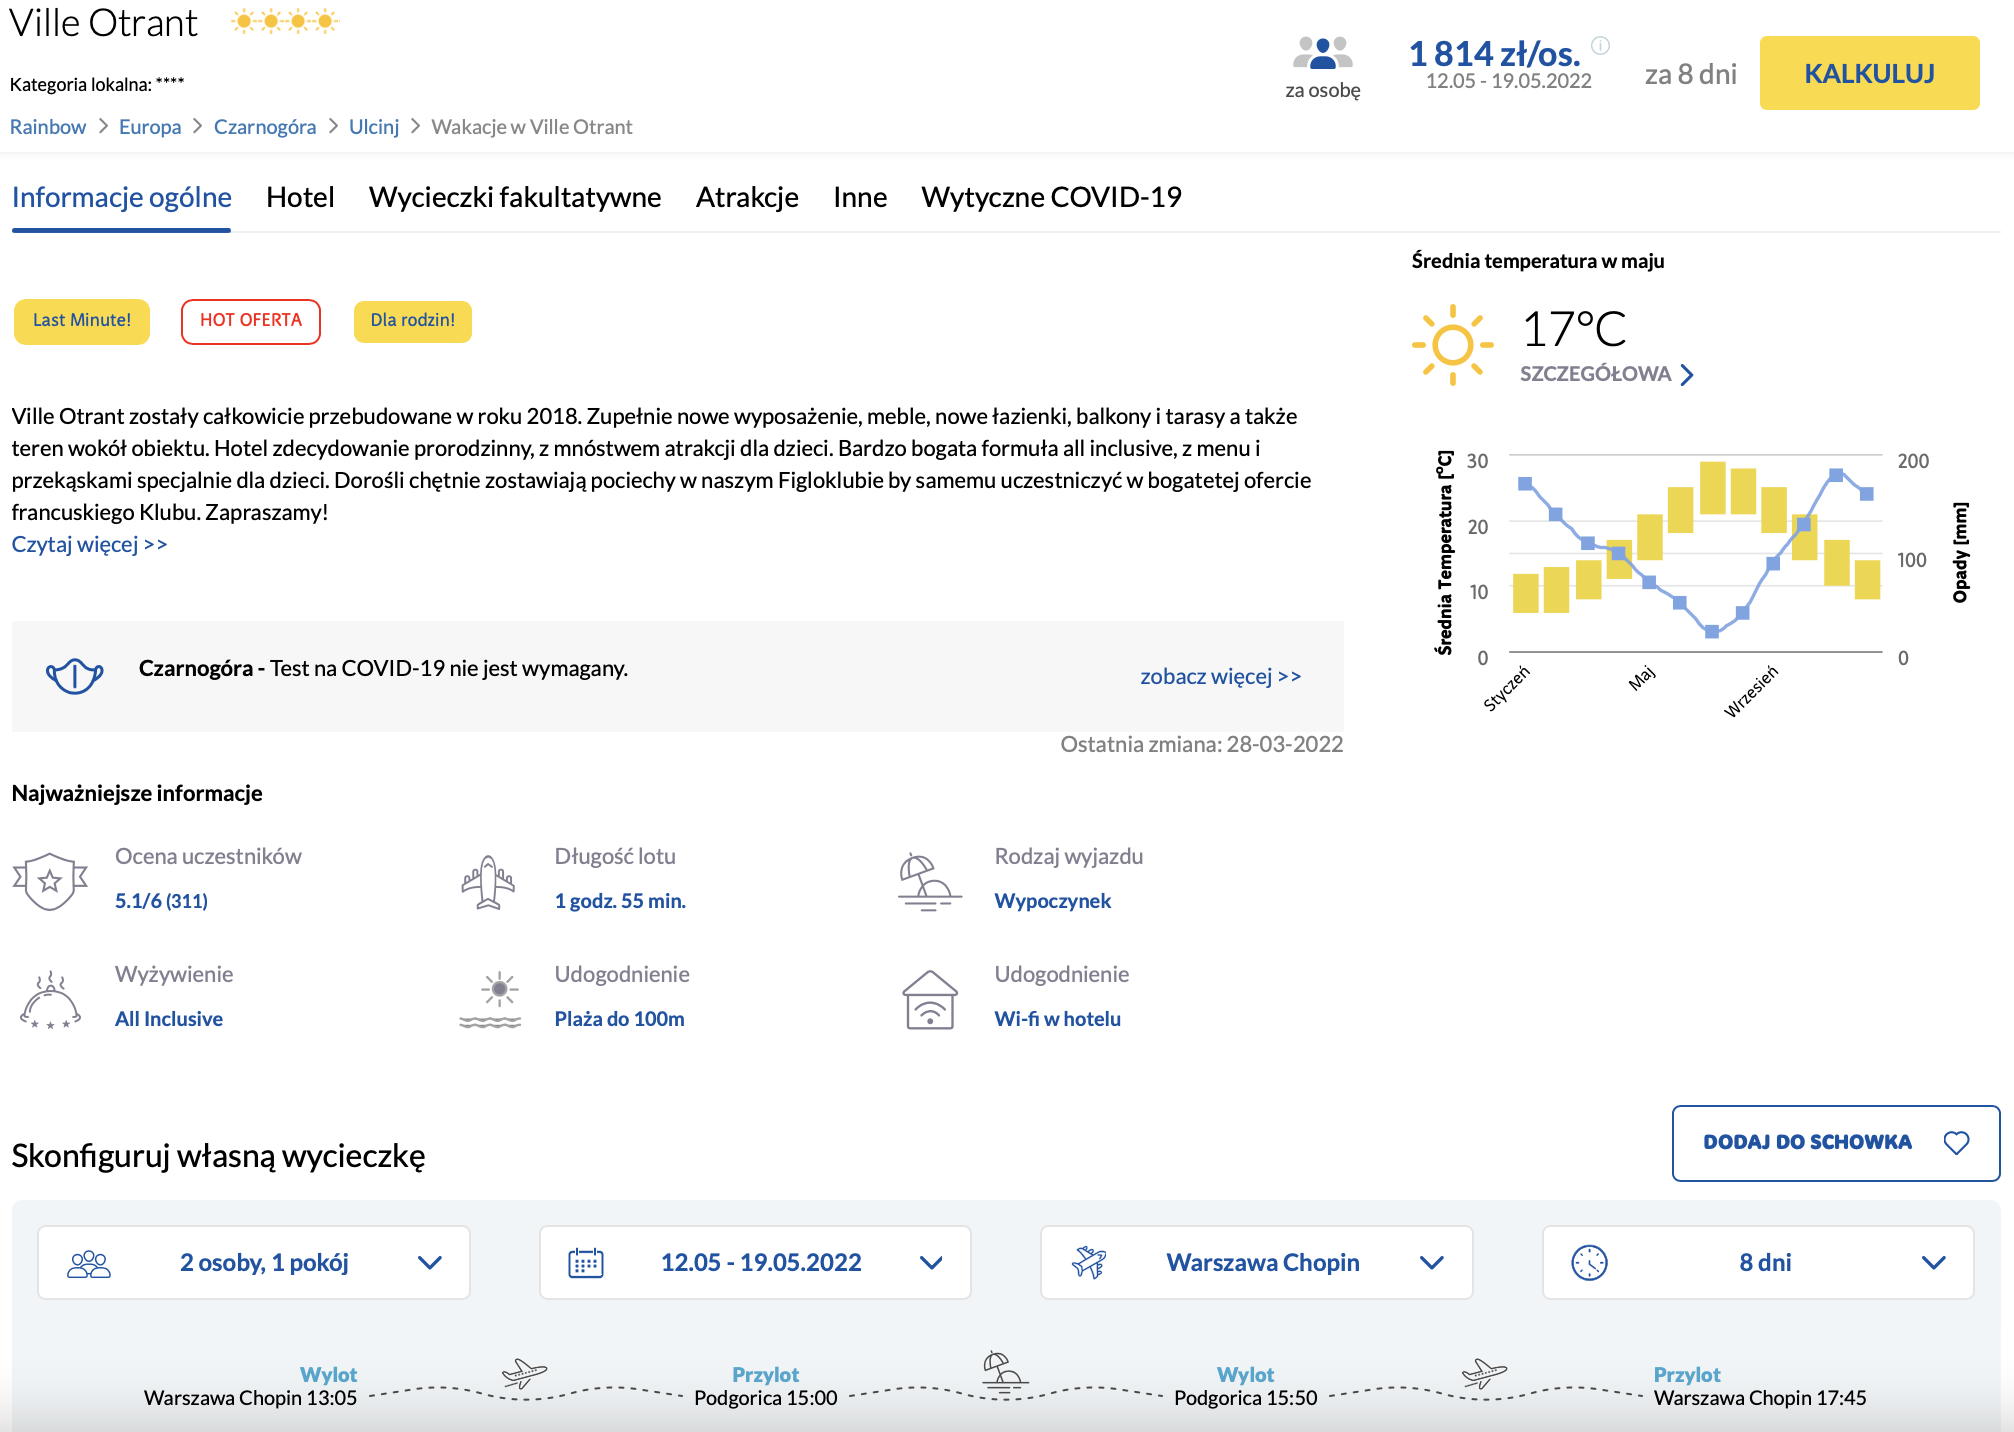
Task: Click the 'Last Minute!' badge
Action: click(82, 321)
